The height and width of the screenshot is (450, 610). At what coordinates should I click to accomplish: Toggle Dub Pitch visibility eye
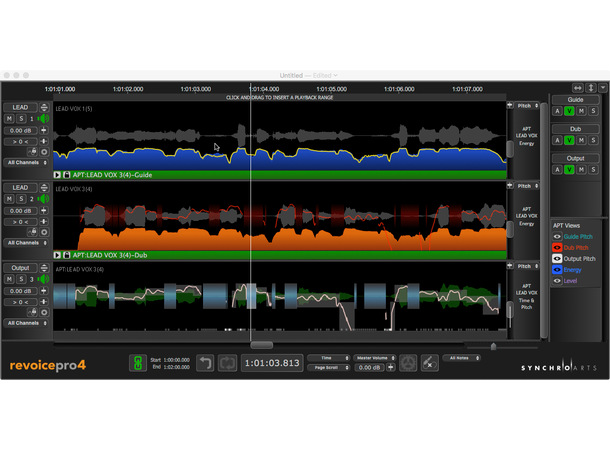coord(557,247)
